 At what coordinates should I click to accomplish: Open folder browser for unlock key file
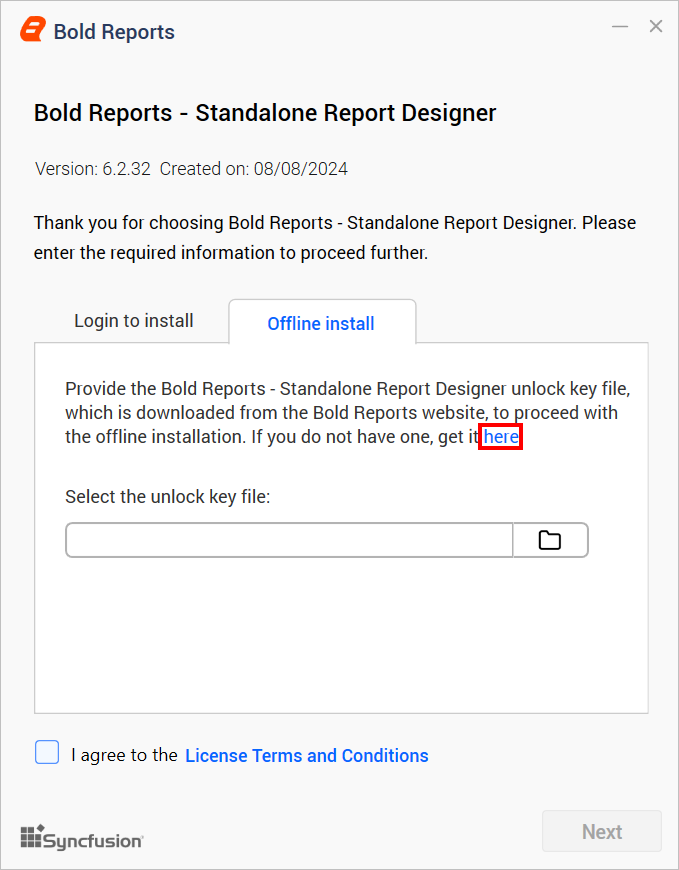550,540
